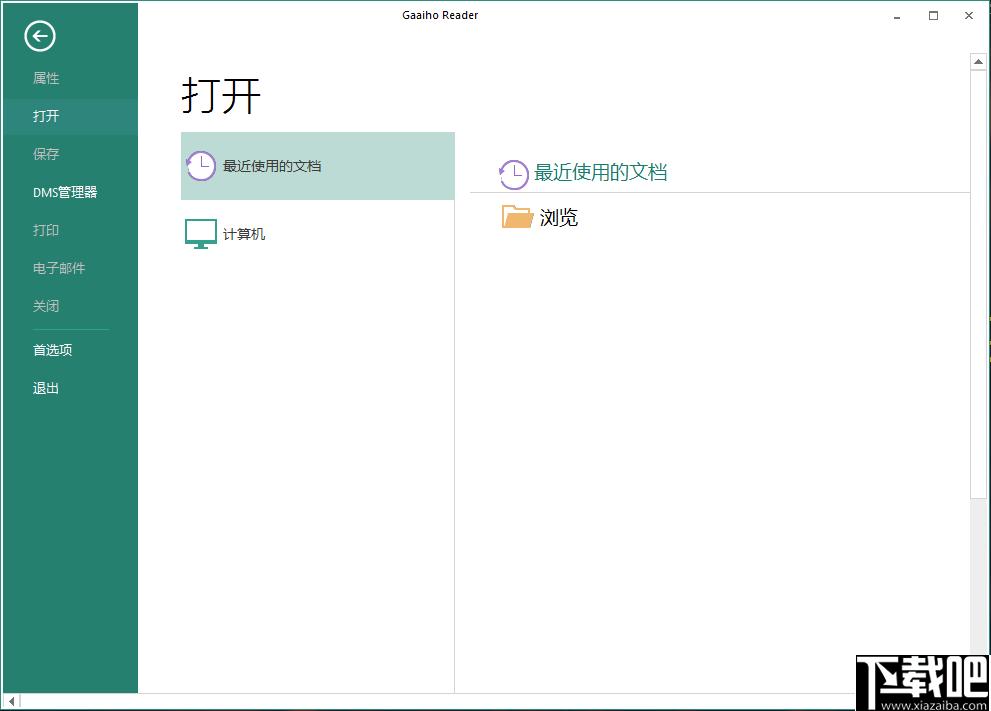This screenshot has width=991, height=711.
Task: Click the horizontal scrollbar left arrow
Action: point(11,701)
